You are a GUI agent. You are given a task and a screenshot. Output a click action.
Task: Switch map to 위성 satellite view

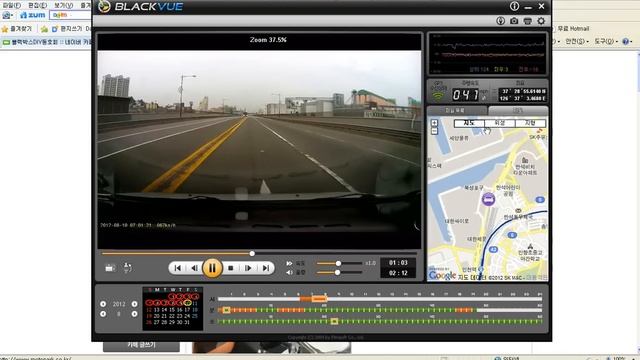pos(500,123)
